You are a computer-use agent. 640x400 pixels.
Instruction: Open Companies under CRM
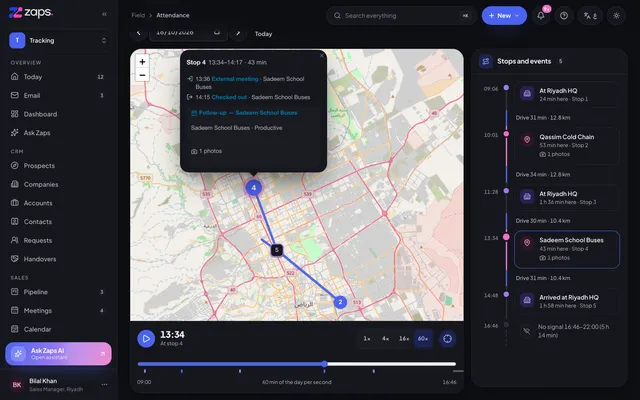[x=57, y=184]
